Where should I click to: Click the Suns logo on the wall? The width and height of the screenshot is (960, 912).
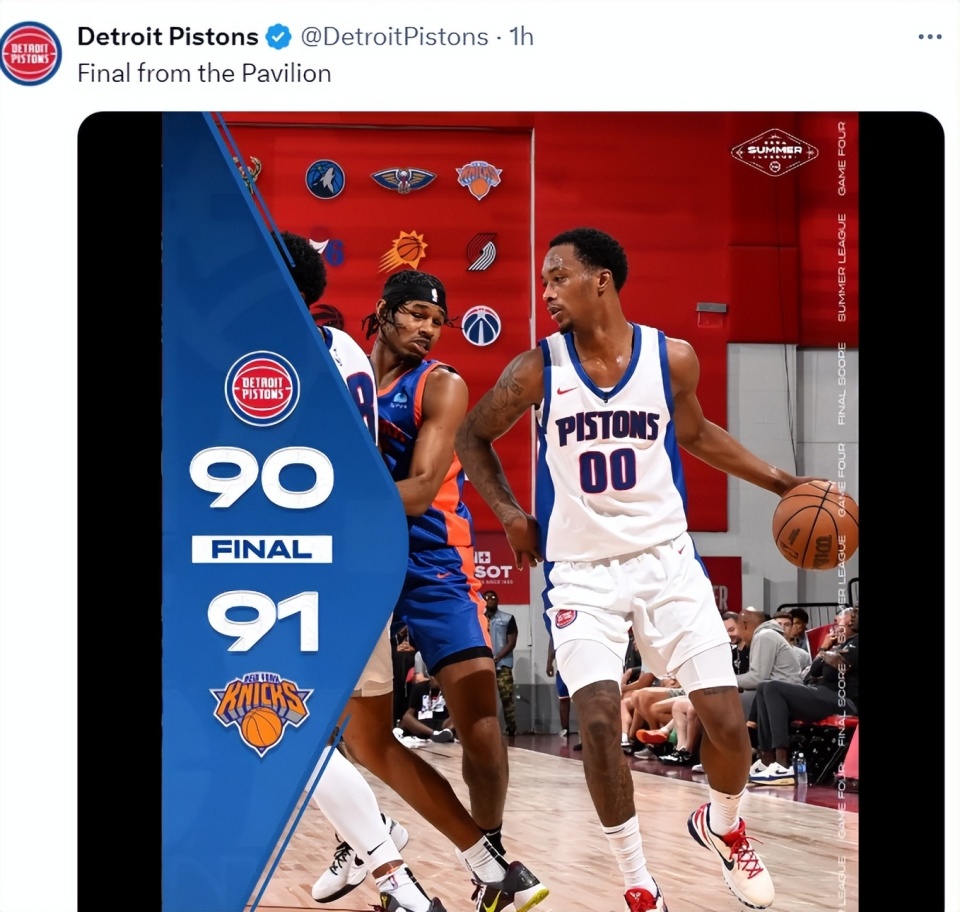coord(403,250)
